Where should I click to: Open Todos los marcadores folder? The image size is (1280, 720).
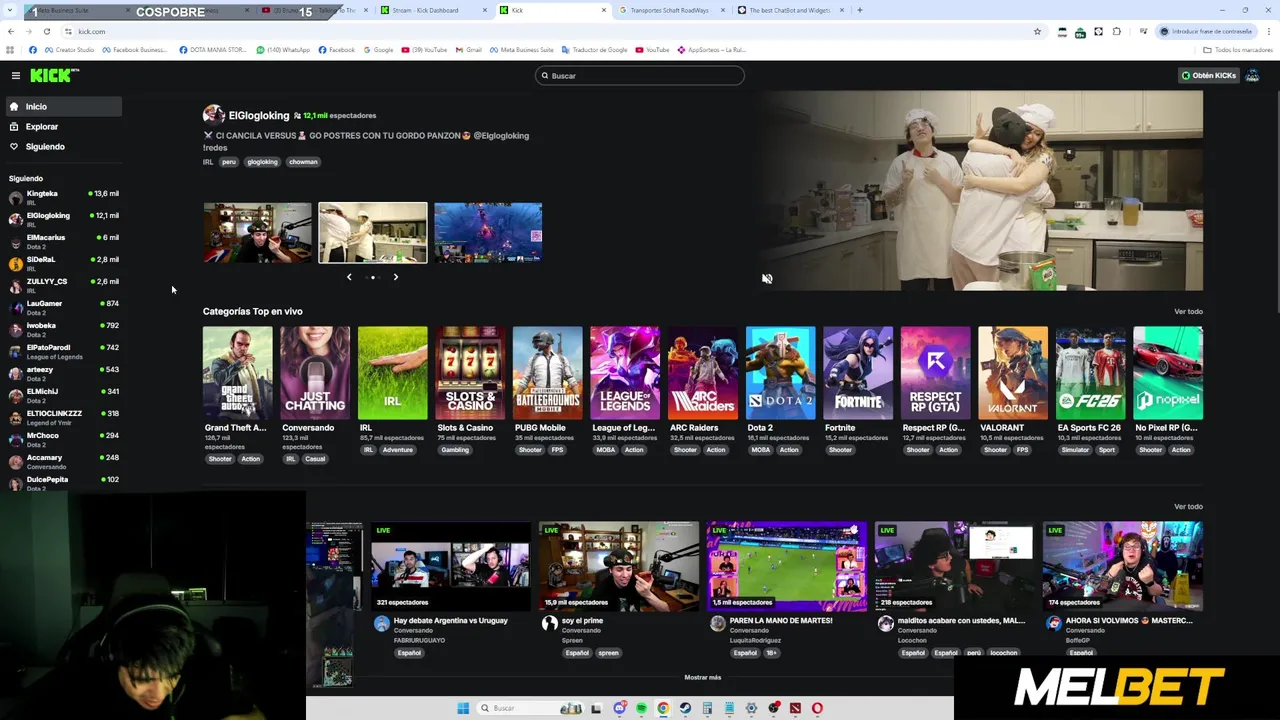pos(1238,50)
